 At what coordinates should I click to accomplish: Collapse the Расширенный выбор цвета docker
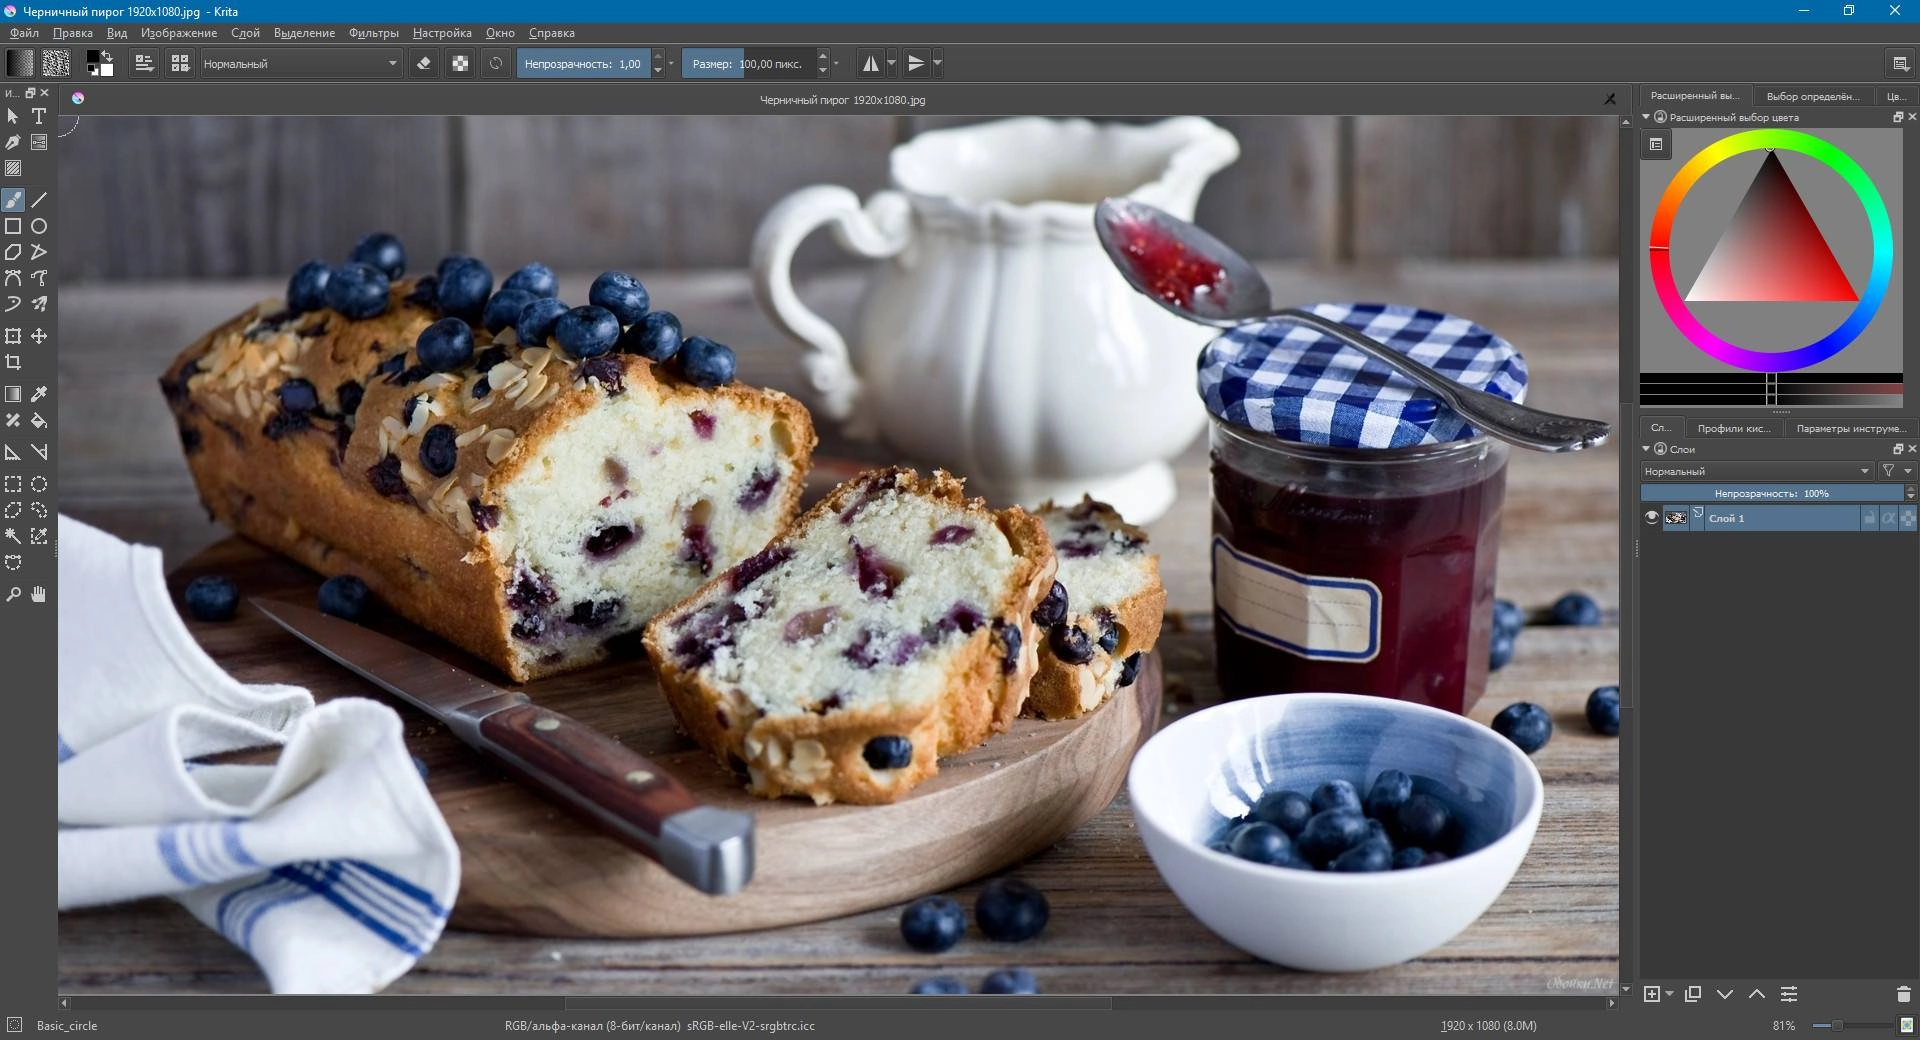(x=1646, y=117)
